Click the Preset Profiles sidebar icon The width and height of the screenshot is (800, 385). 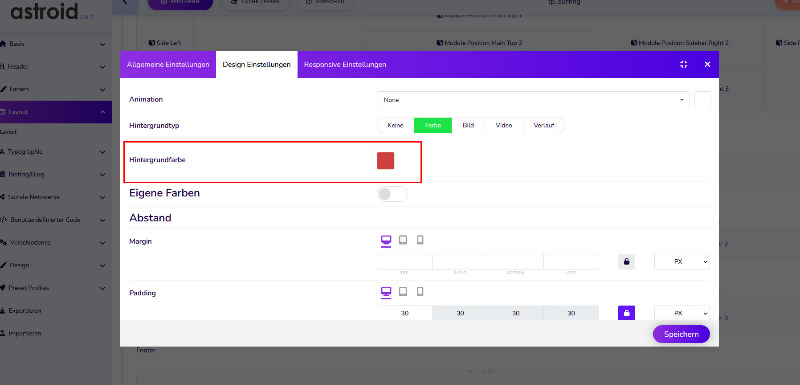(x=3, y=288)
